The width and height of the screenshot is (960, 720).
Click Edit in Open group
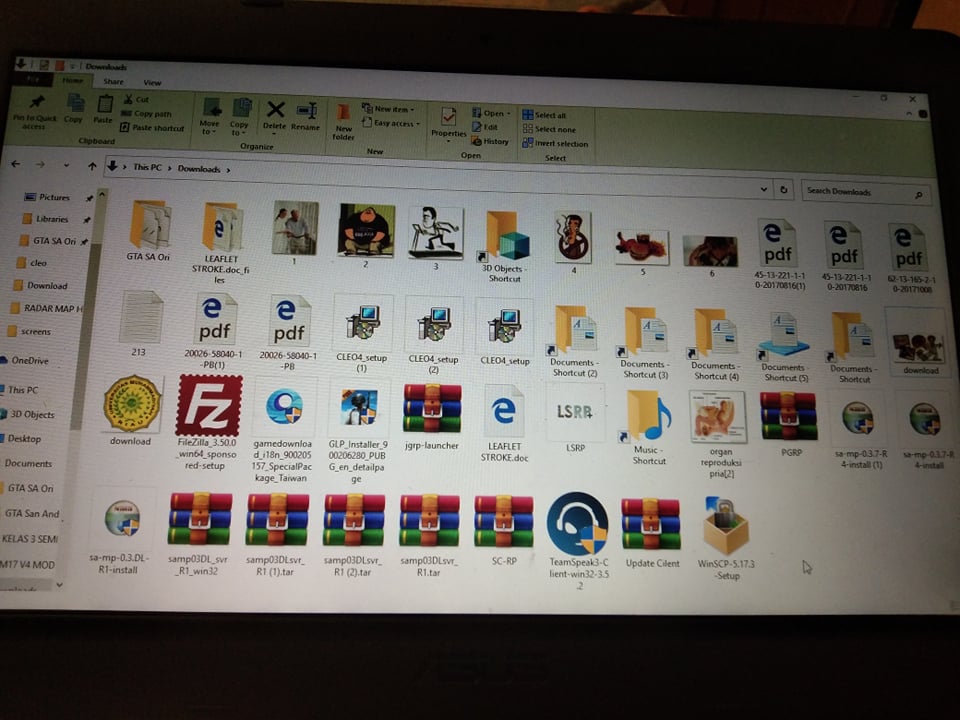485,127
